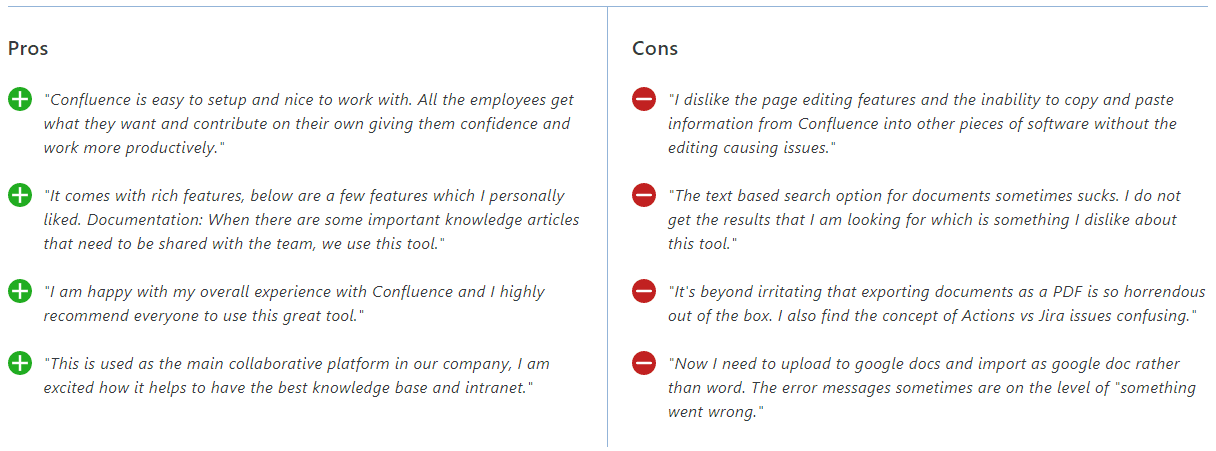Click red minus icon beside "text based search" review
Viewport: 1216px width, 451px height.
(644, 195)
